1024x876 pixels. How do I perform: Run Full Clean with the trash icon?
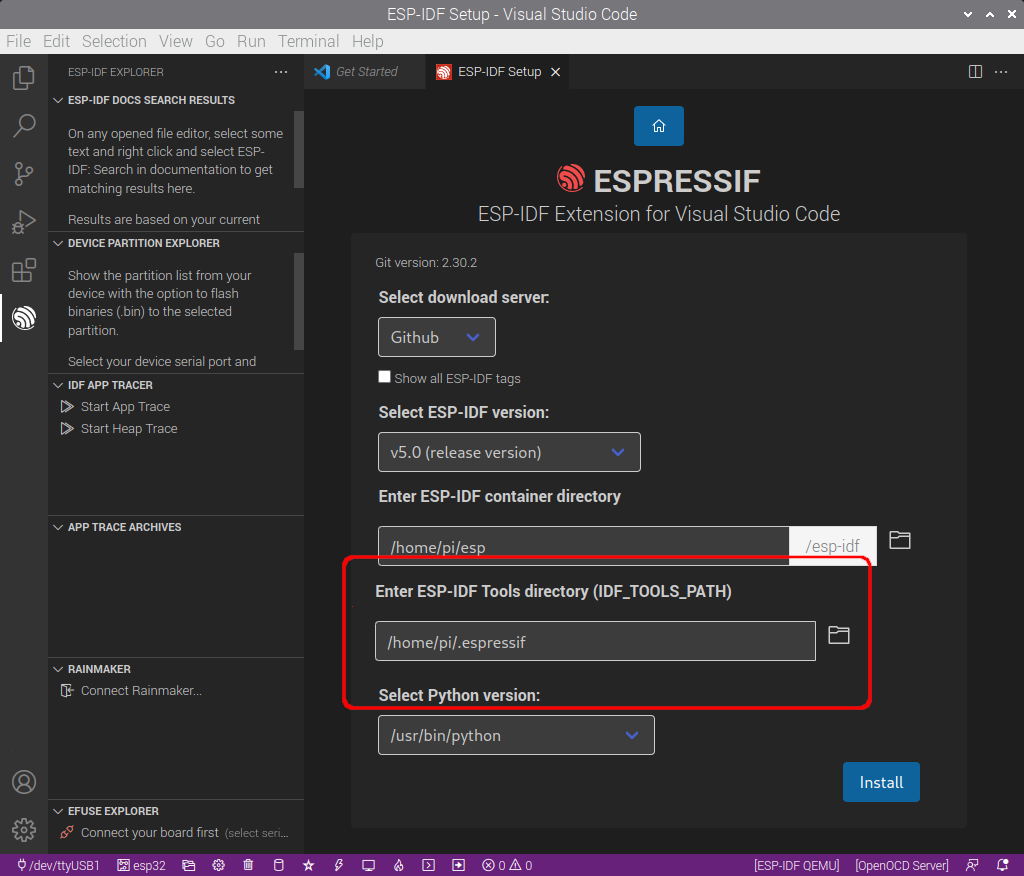coord(248,865)
